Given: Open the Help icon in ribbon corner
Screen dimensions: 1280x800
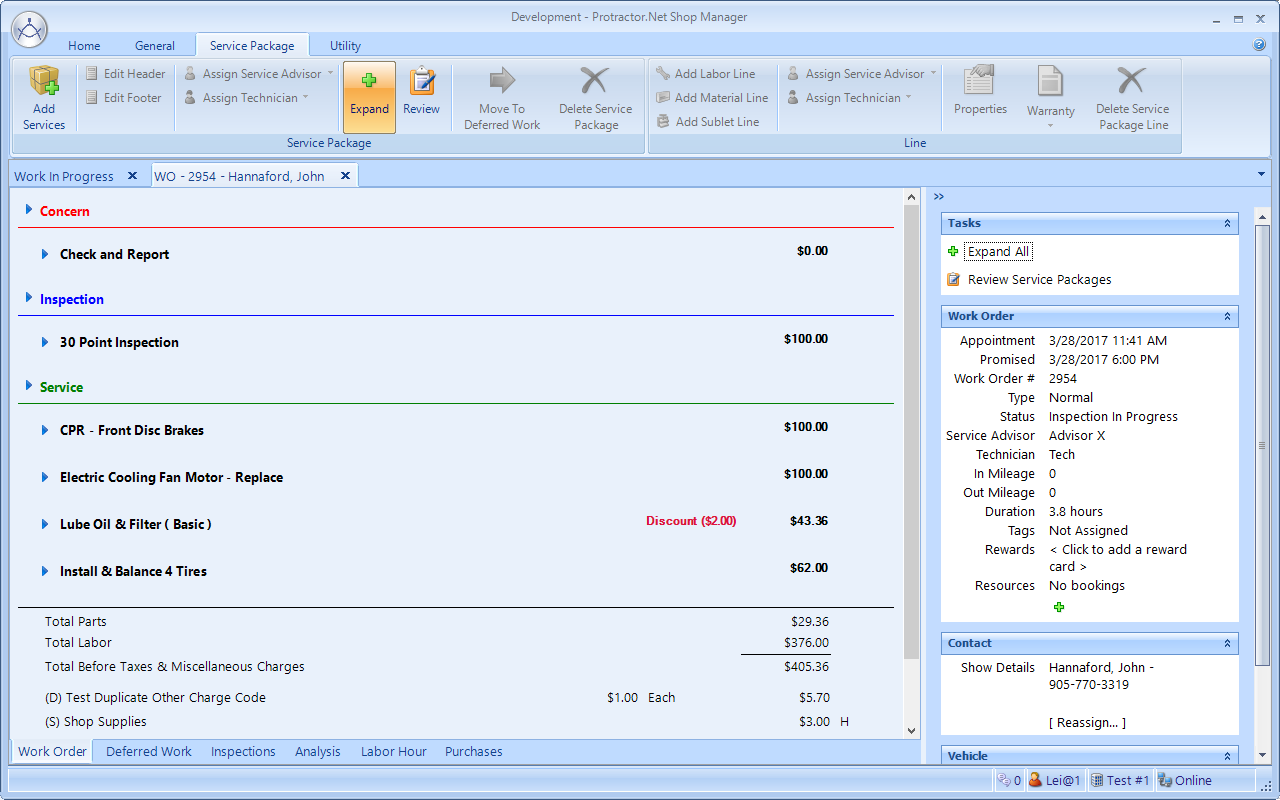Looking at the screenshot, I should [x=1259, y=45].
